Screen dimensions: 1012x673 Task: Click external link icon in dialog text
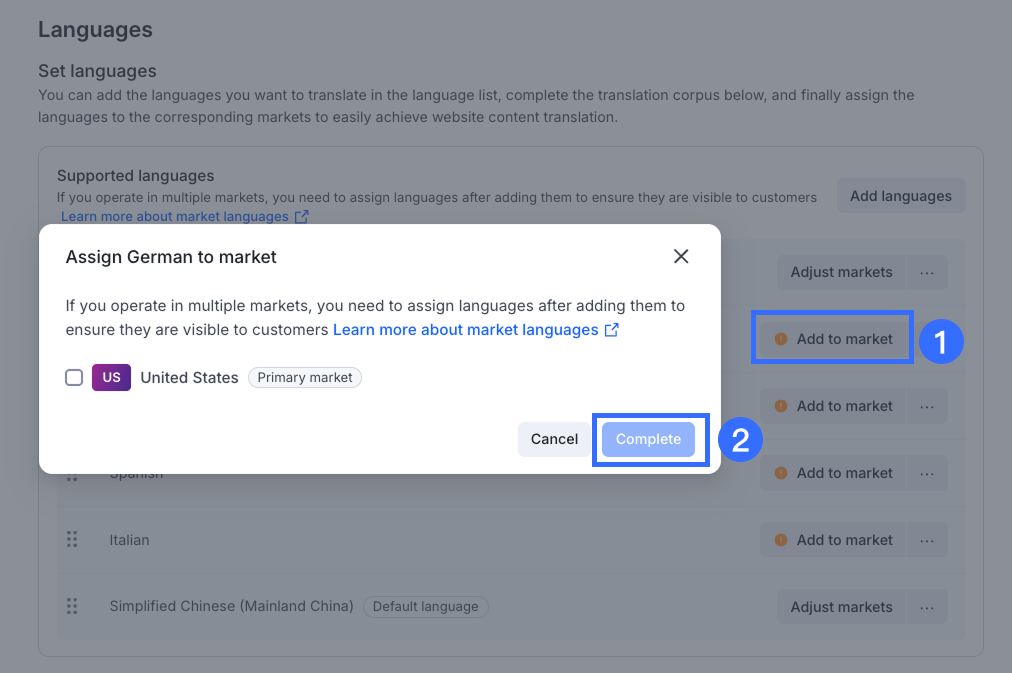[612, 330]
